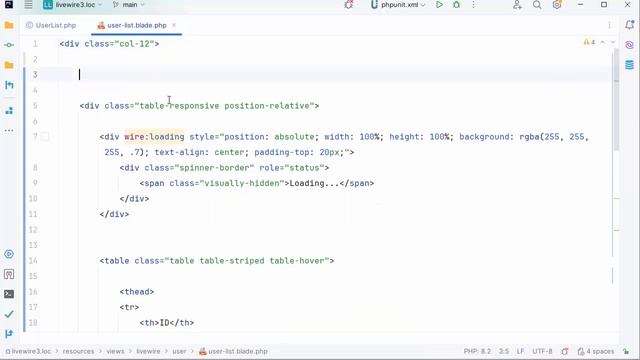Open the main git branch dropdown
This screenshot has width=640, height=360.
coord(129,5)
